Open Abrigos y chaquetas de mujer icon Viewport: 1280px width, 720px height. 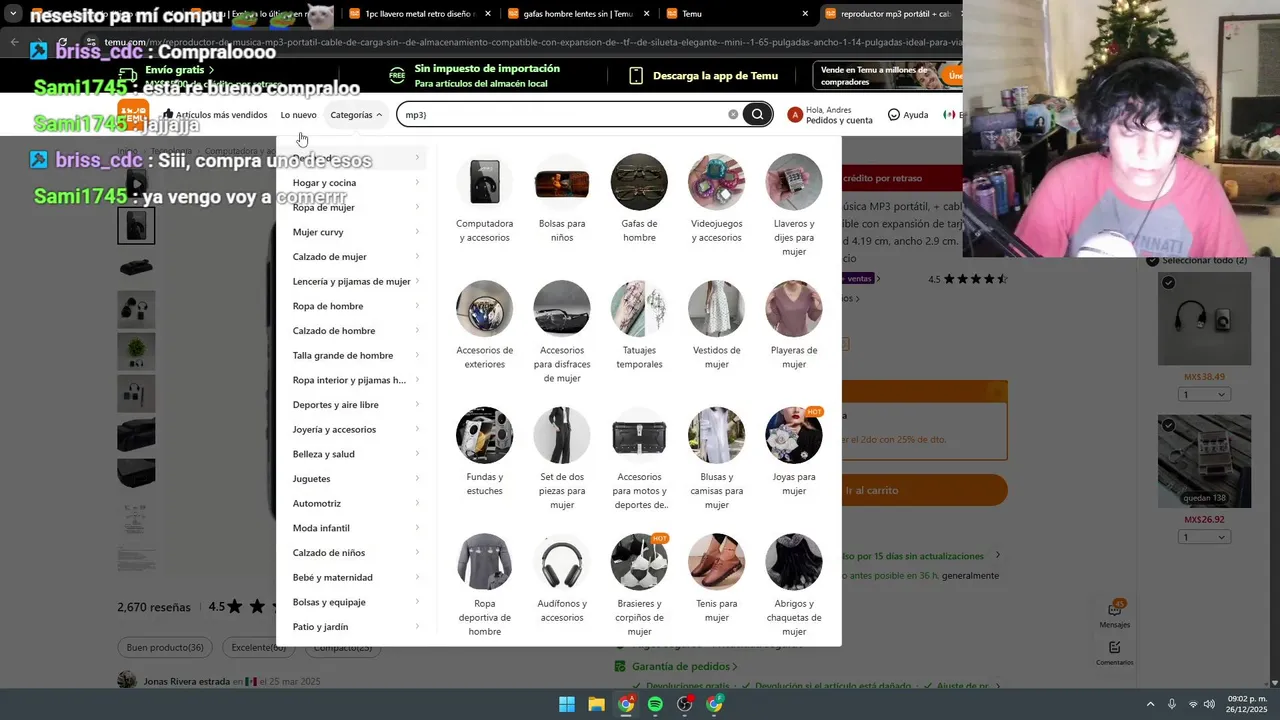click(794, 562)
